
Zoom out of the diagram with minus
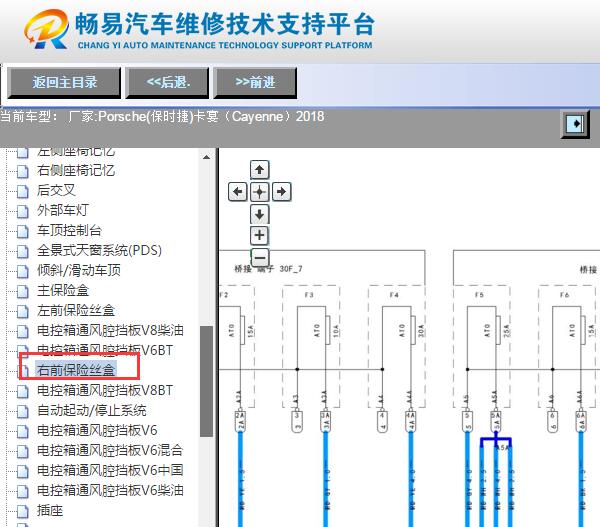point(260,257)
